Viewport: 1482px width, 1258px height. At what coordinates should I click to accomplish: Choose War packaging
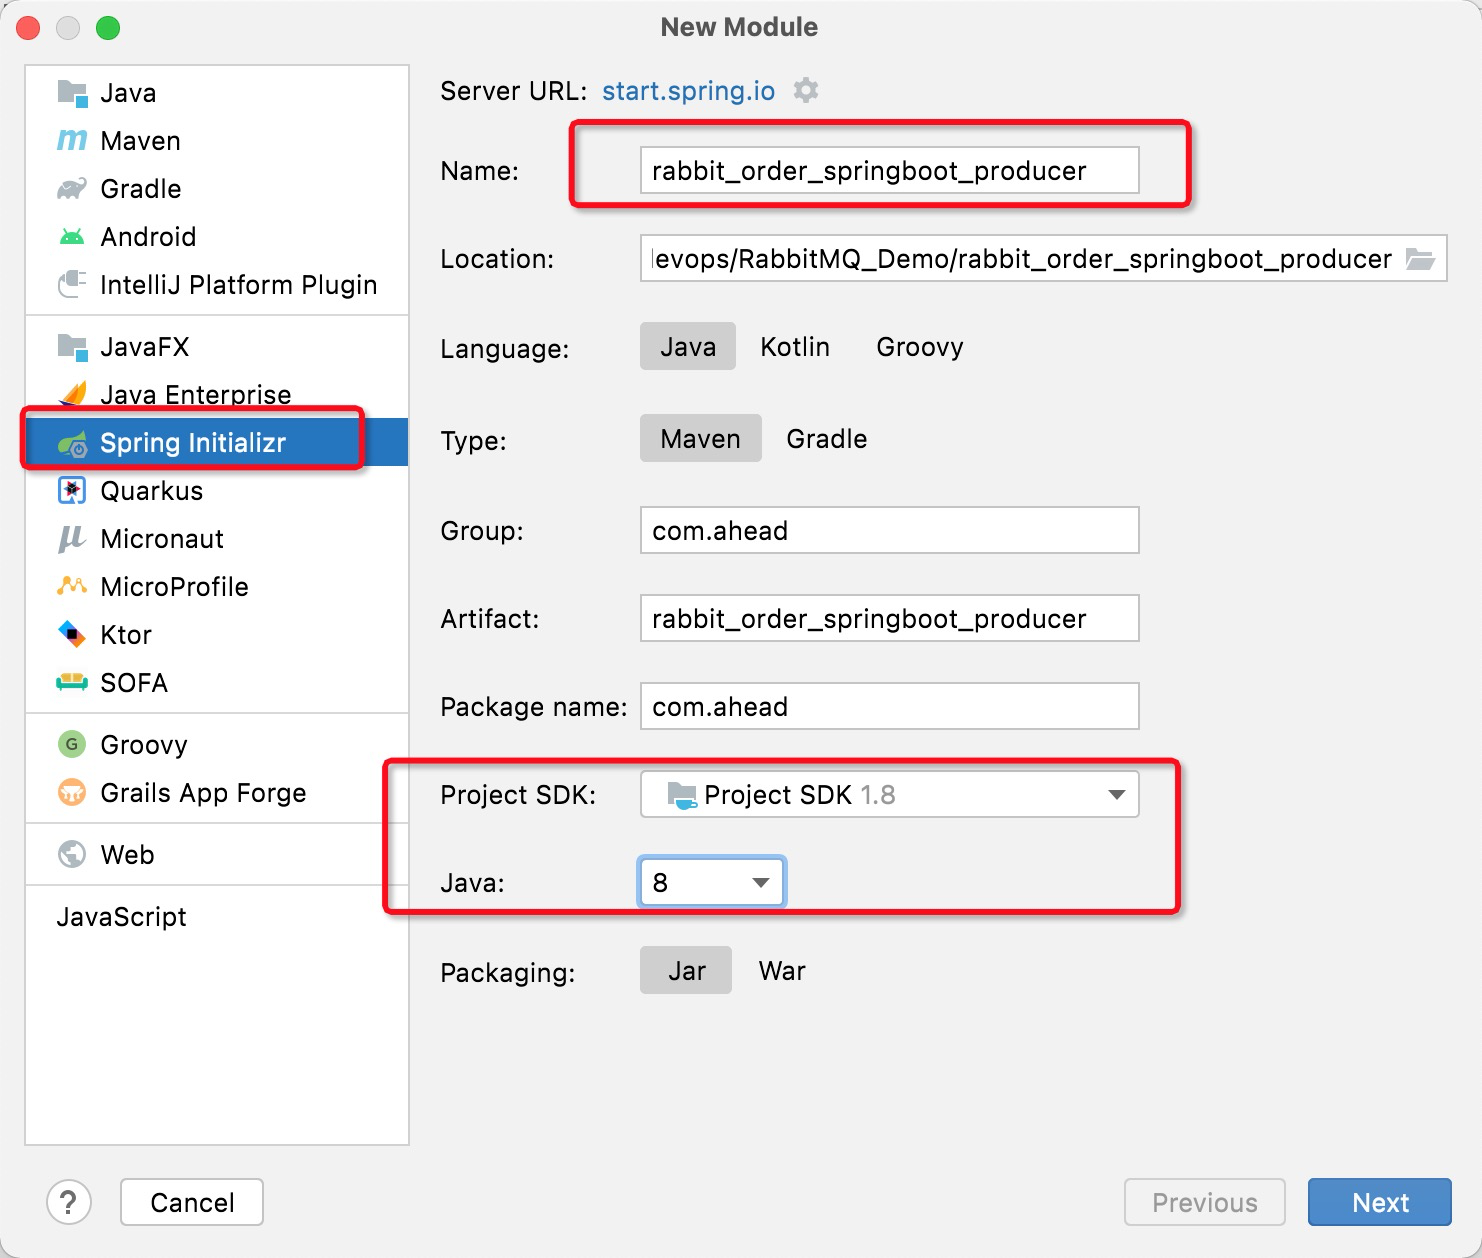pyautogui.click(x=781, y=969)
